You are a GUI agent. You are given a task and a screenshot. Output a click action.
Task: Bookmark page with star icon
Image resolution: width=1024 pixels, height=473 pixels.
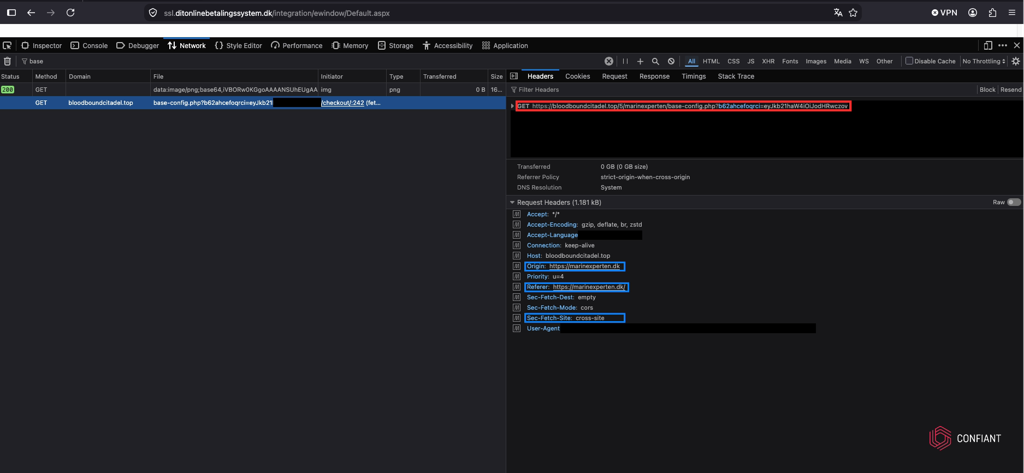pyautogui.click(x=853, y=12)
